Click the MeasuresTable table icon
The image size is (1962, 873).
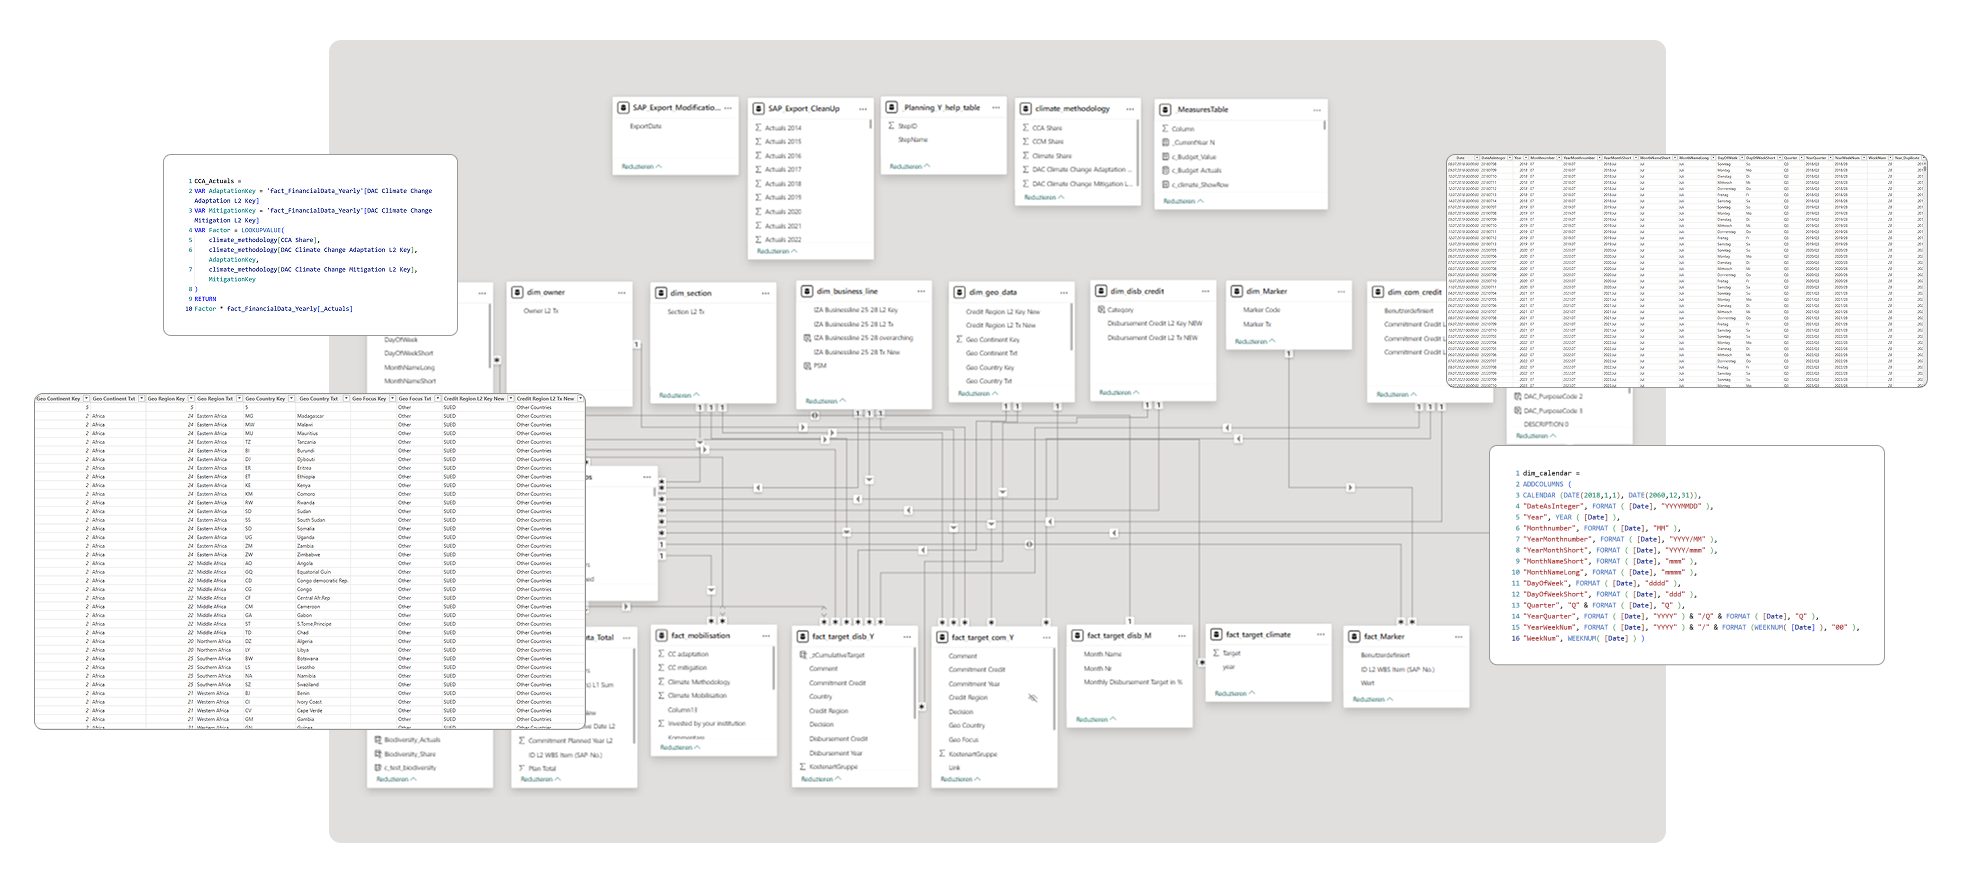coord(1166,109)
